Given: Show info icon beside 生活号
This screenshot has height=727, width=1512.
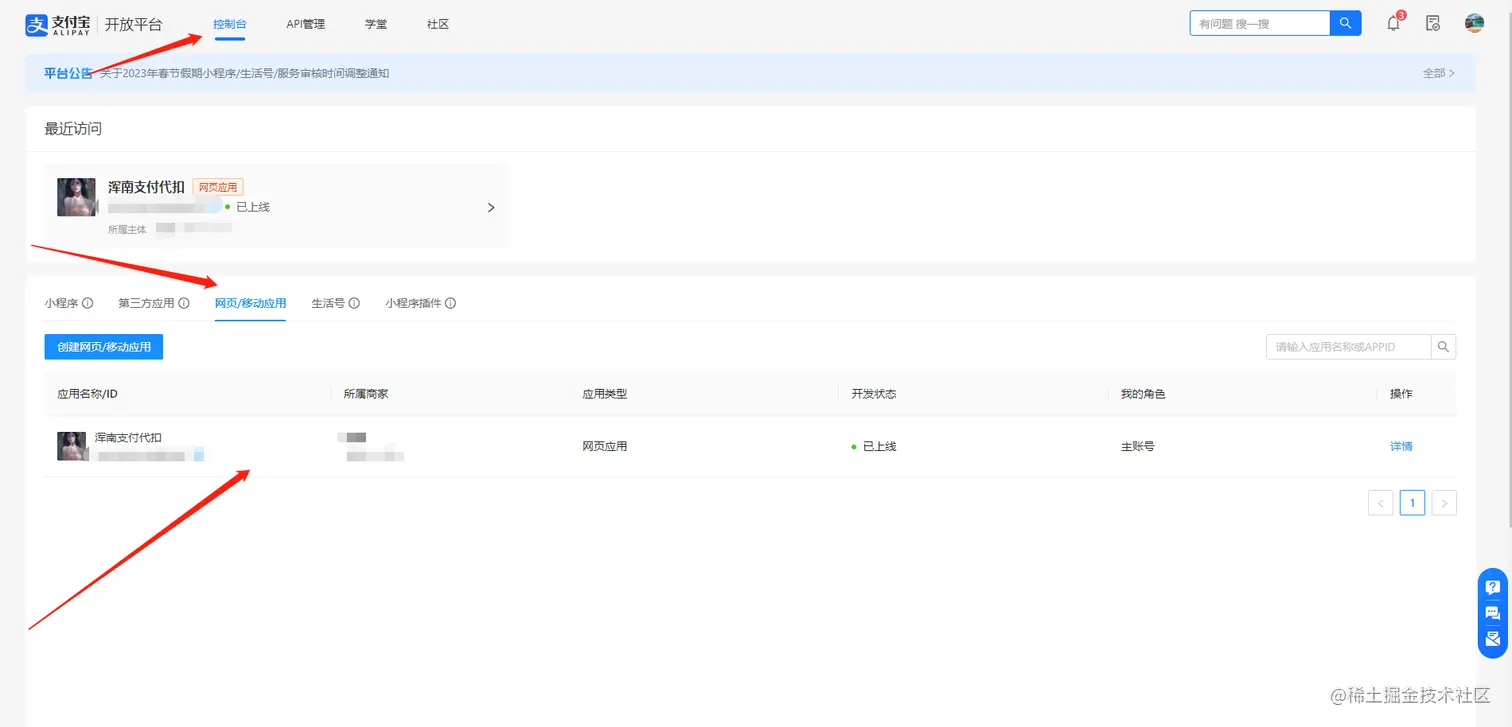Looking at the screenshot, I should (355, 303).
